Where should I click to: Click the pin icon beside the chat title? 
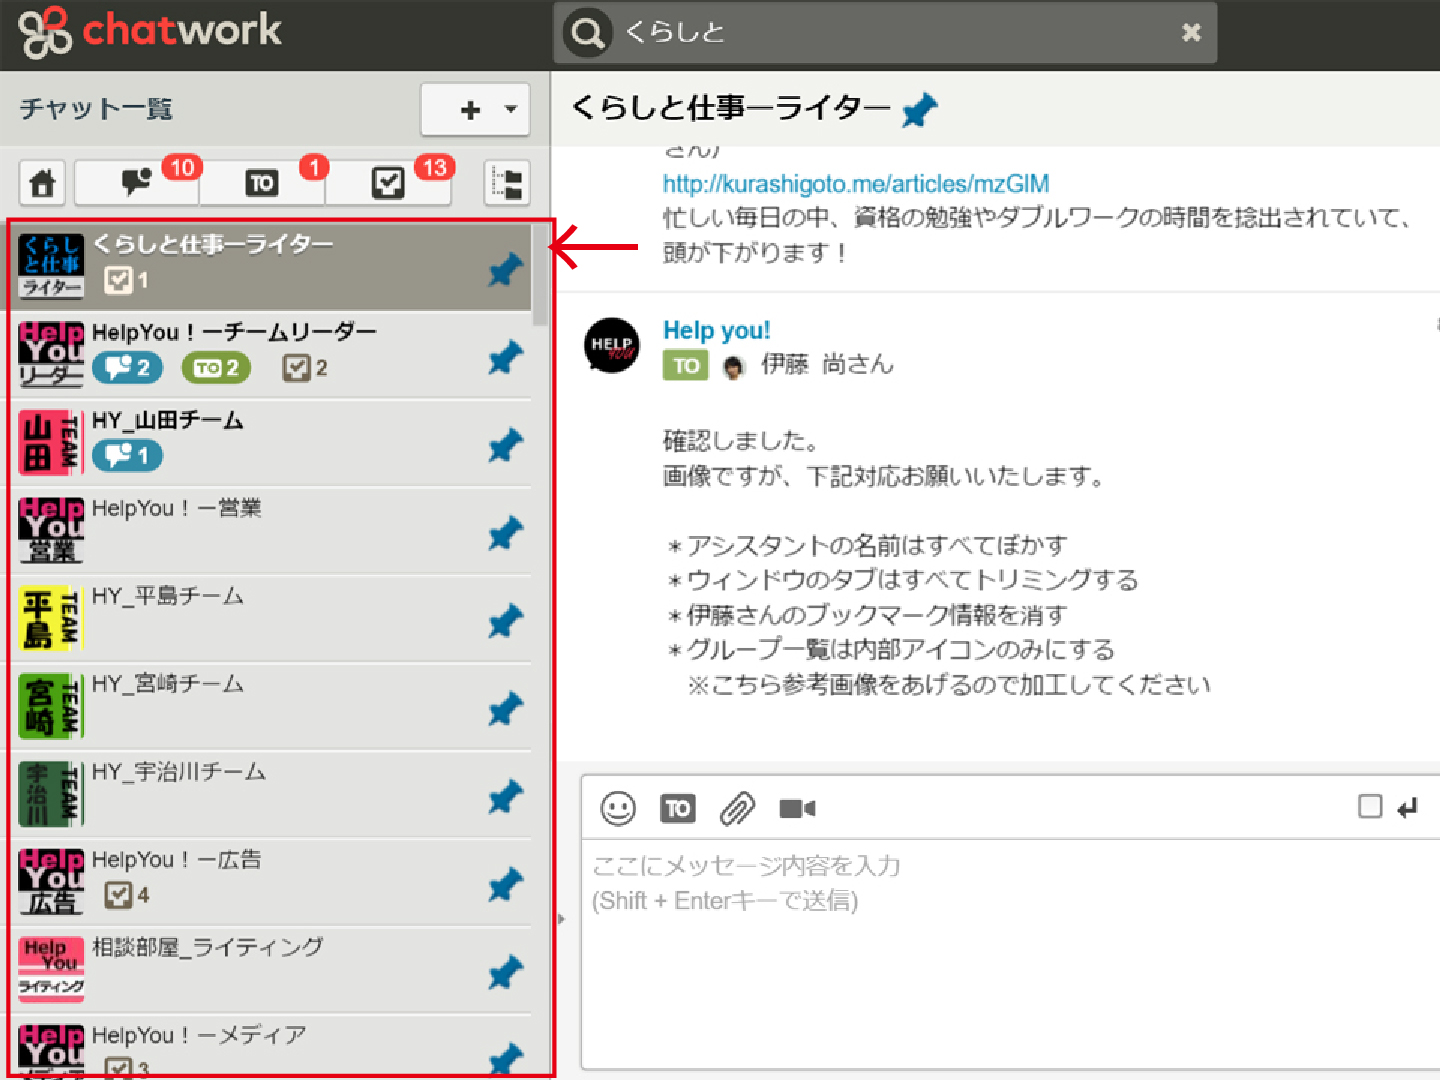[x=919, y=109]
